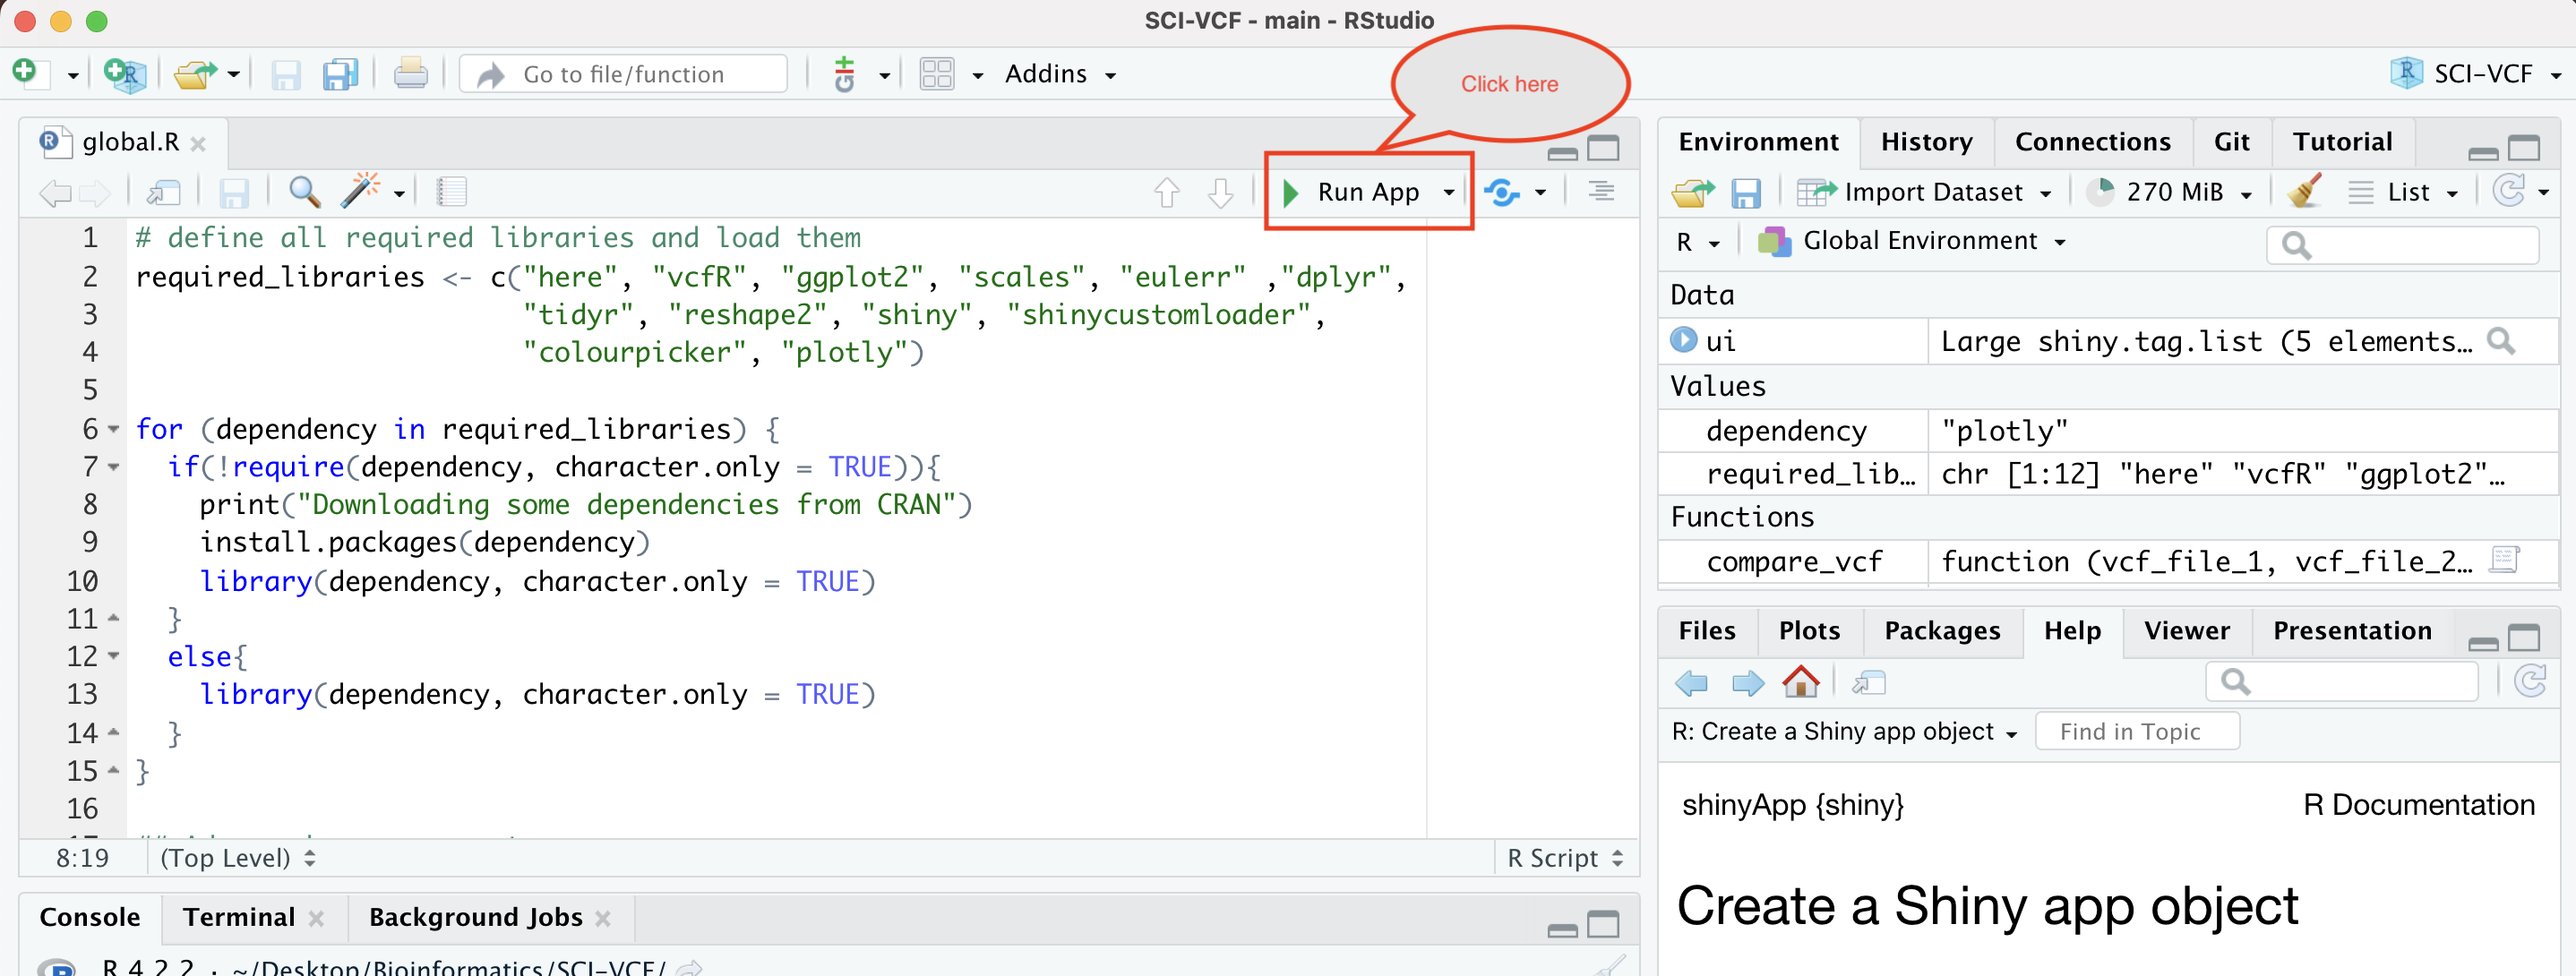
Task: Click the Find in Topic button
Action: pyautogui.click(x=2136, y=731)
